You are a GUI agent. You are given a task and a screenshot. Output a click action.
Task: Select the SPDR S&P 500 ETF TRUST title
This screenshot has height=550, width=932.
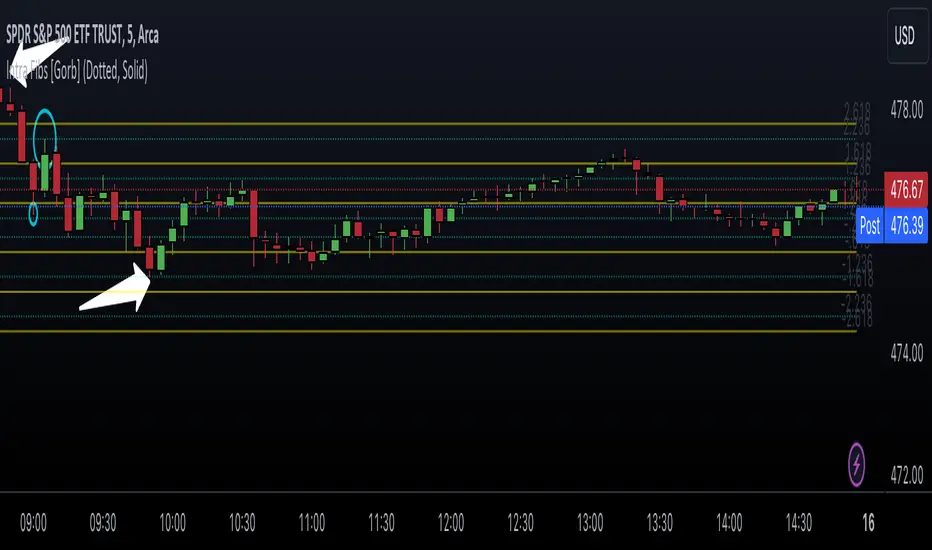click(83, 36)
